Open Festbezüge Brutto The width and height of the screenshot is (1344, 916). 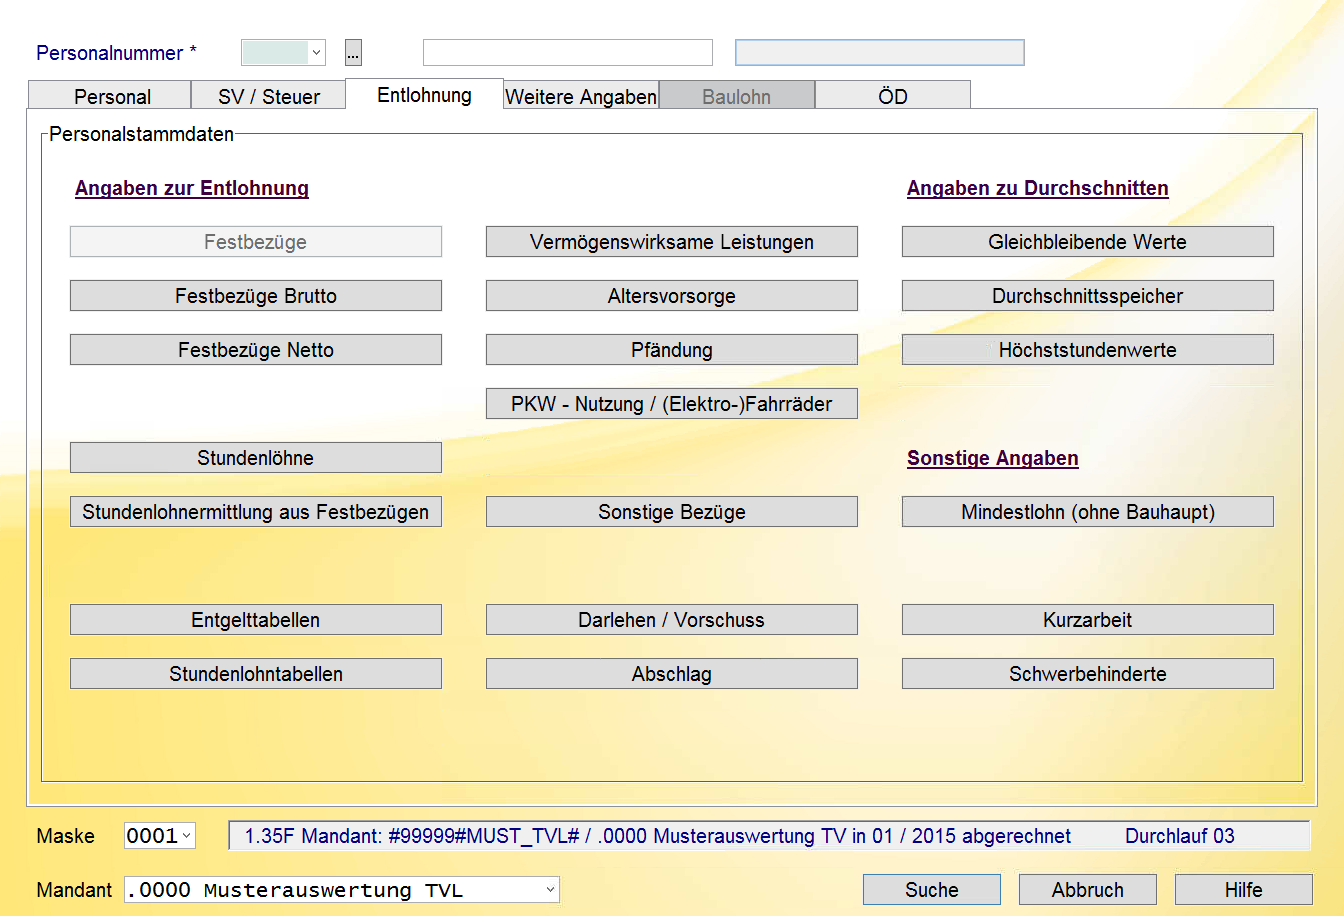point(256,296)
